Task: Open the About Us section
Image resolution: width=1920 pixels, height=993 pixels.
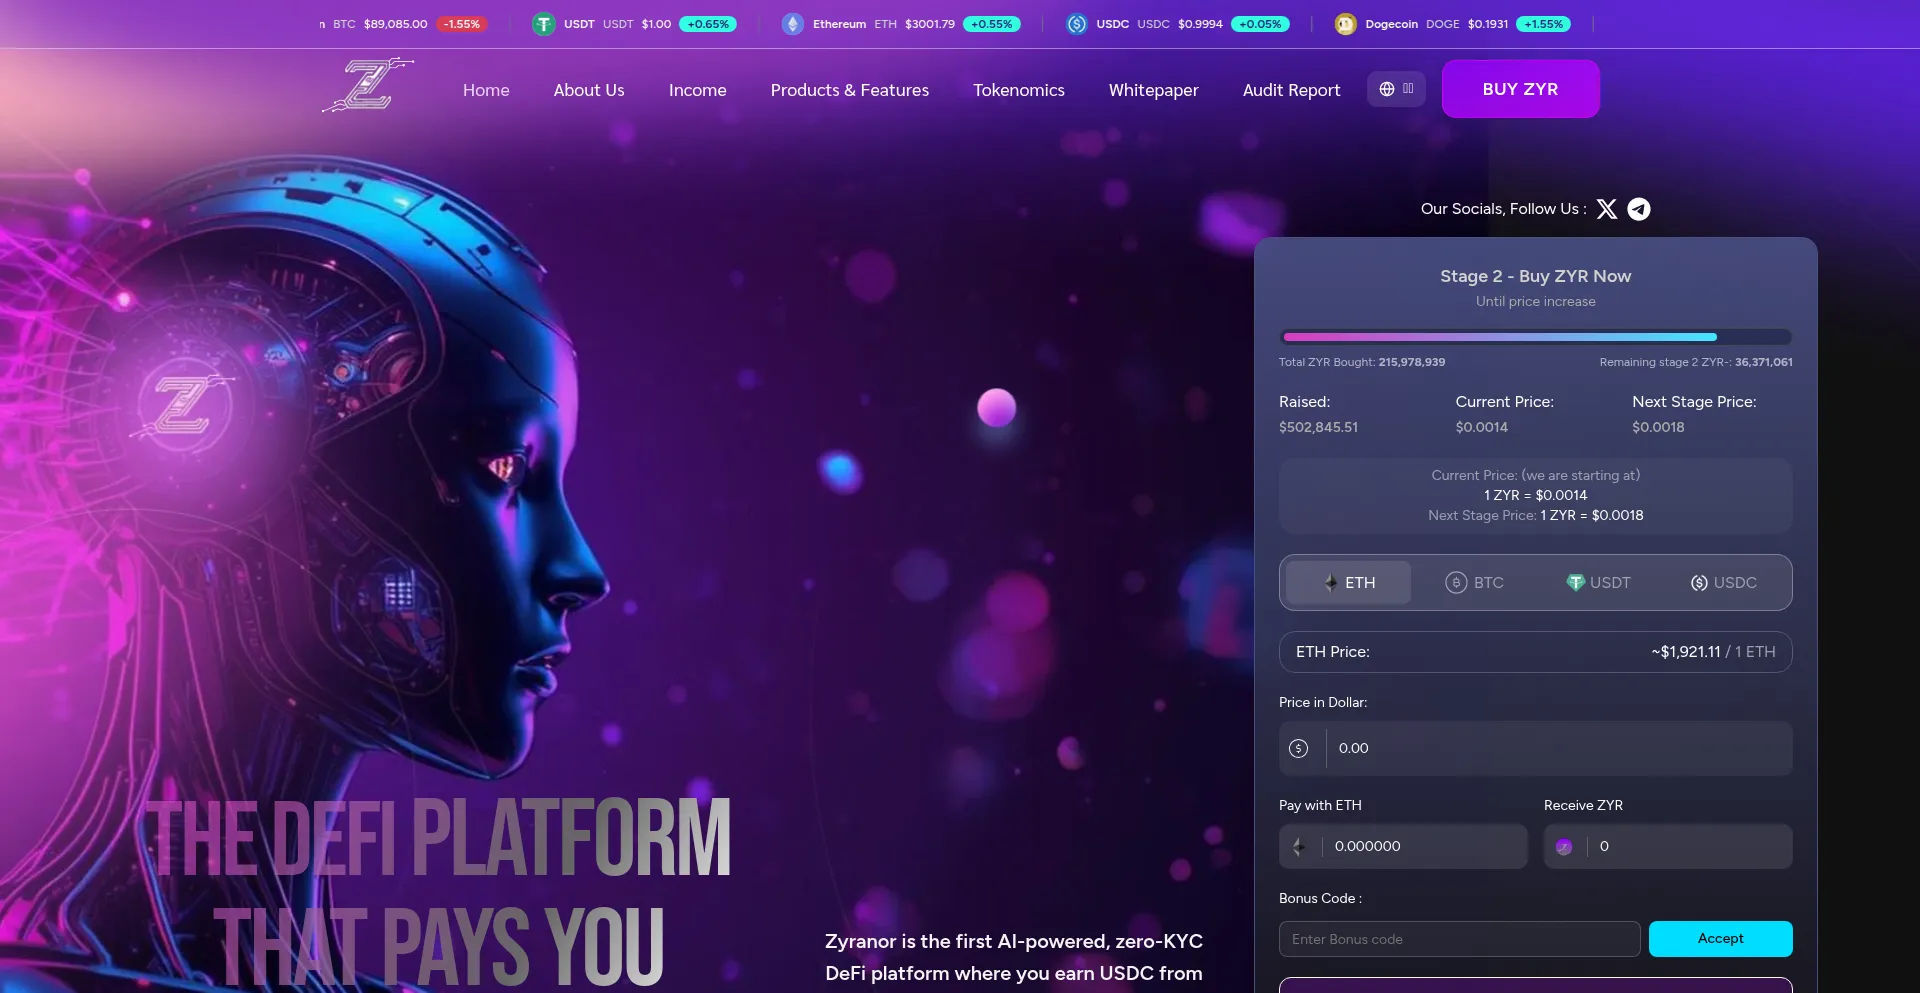Action: [589, 90]
